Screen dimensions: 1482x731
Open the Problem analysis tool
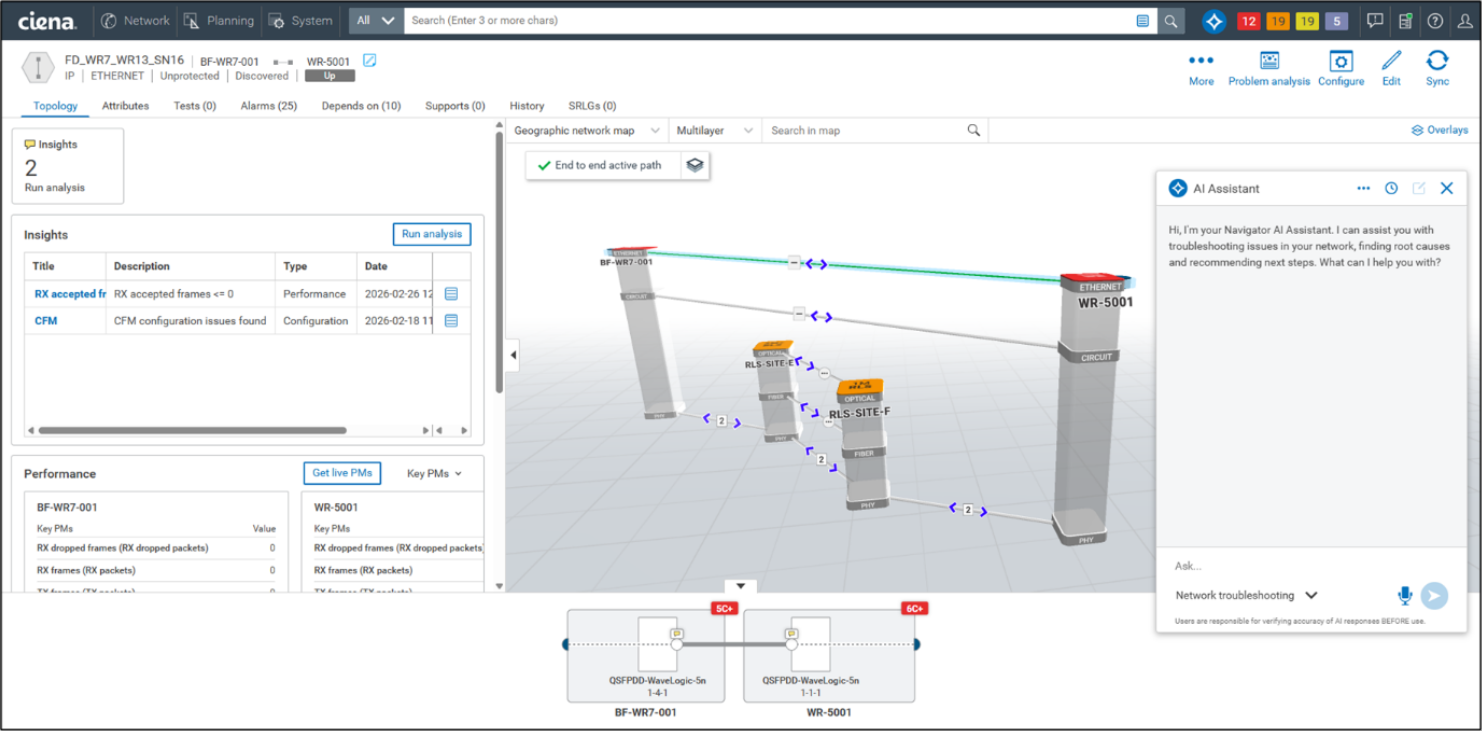pyautogui.click(x=1269, y=68)
